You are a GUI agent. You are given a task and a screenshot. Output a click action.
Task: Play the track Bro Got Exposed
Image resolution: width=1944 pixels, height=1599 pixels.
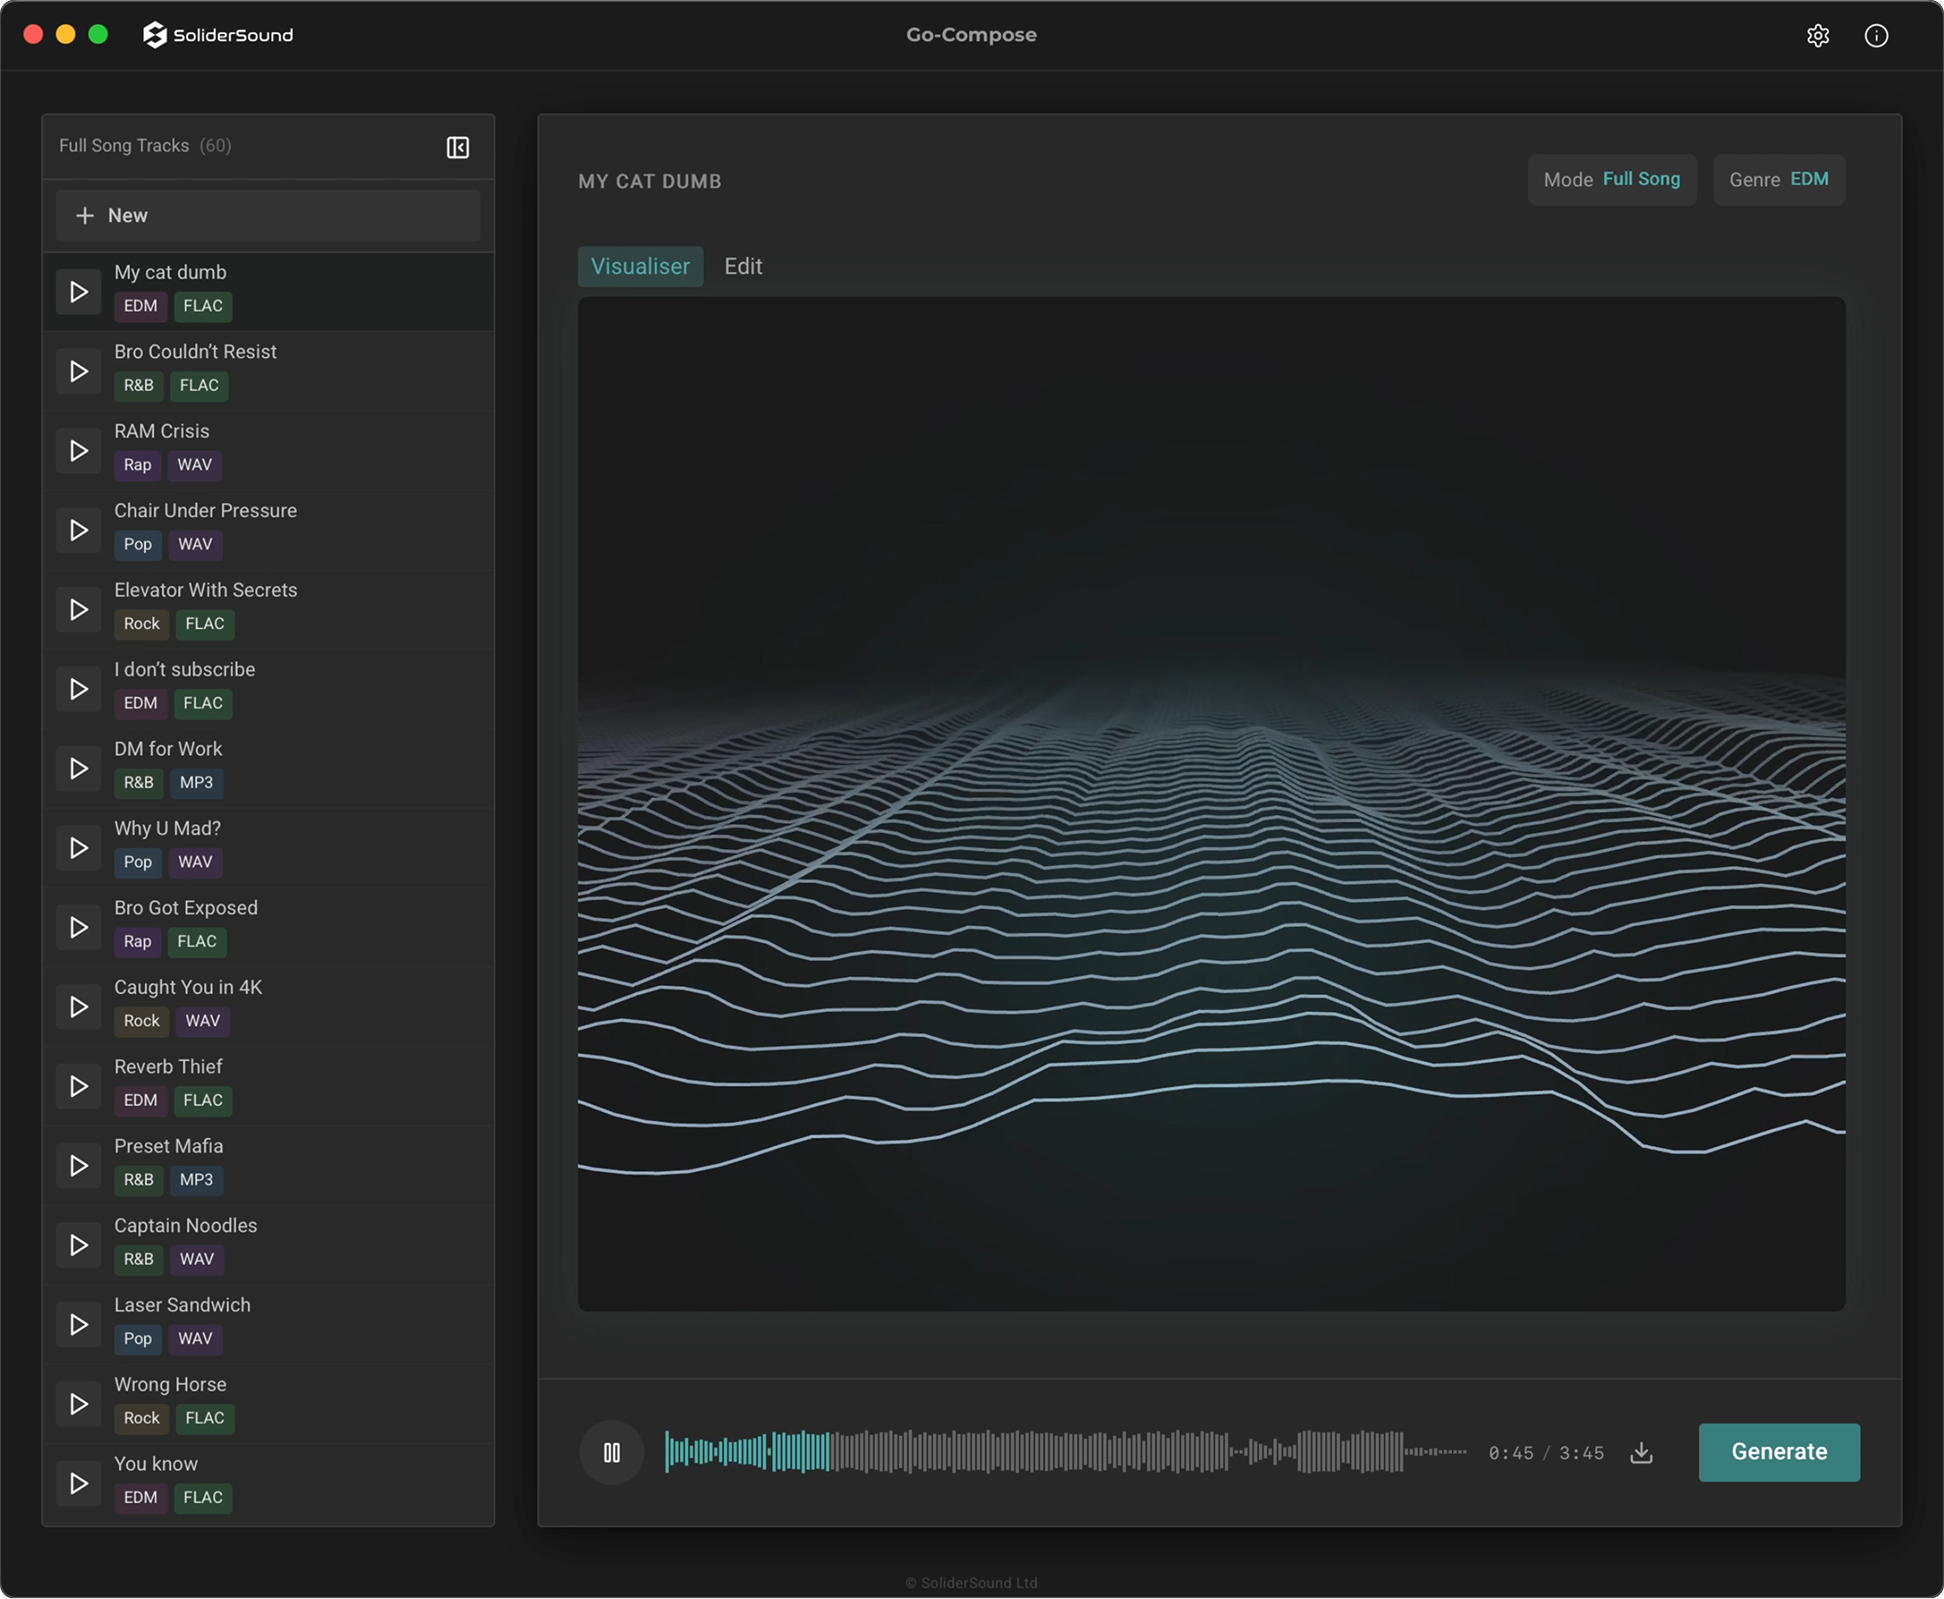(79, 927)
